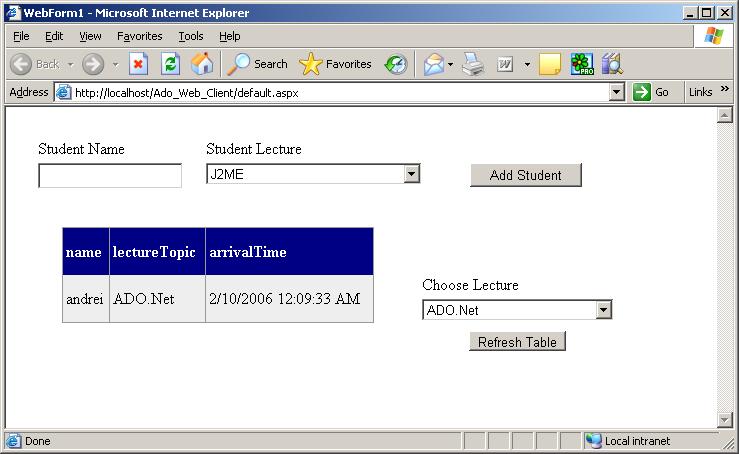
Task: Close the Internet Explorer window
Action: (x=725, y=13)
